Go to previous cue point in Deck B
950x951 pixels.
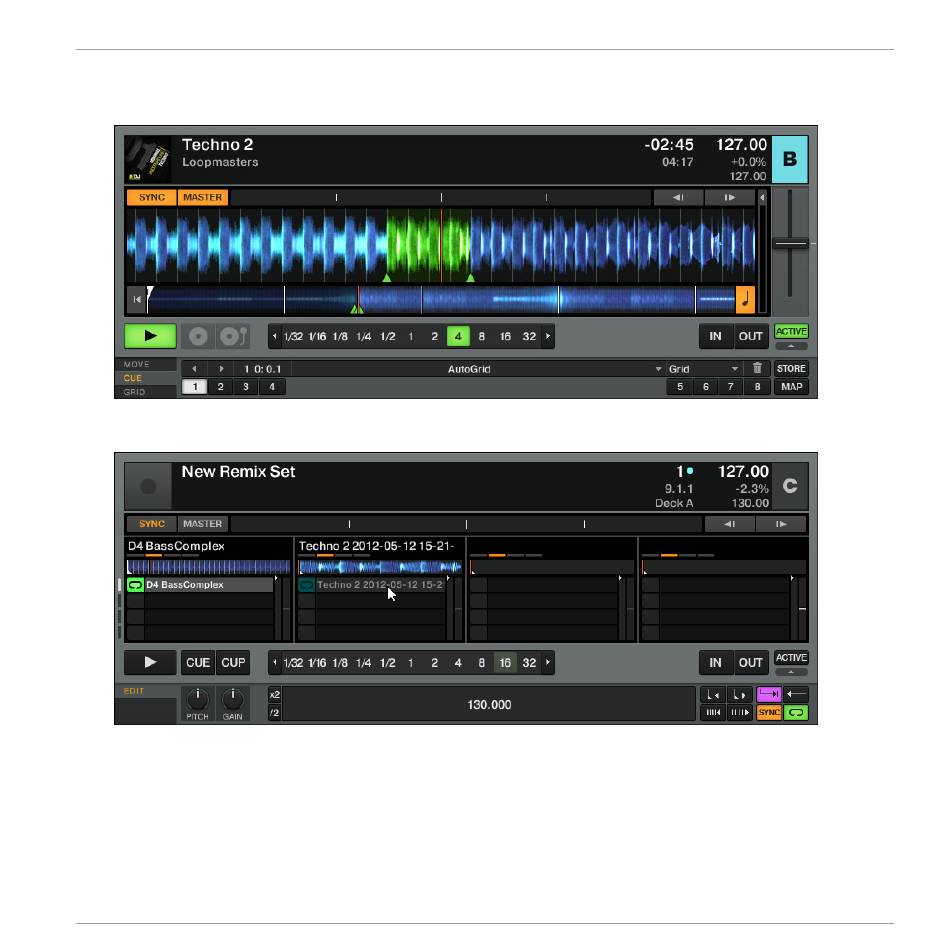click(x=194, y=369)
